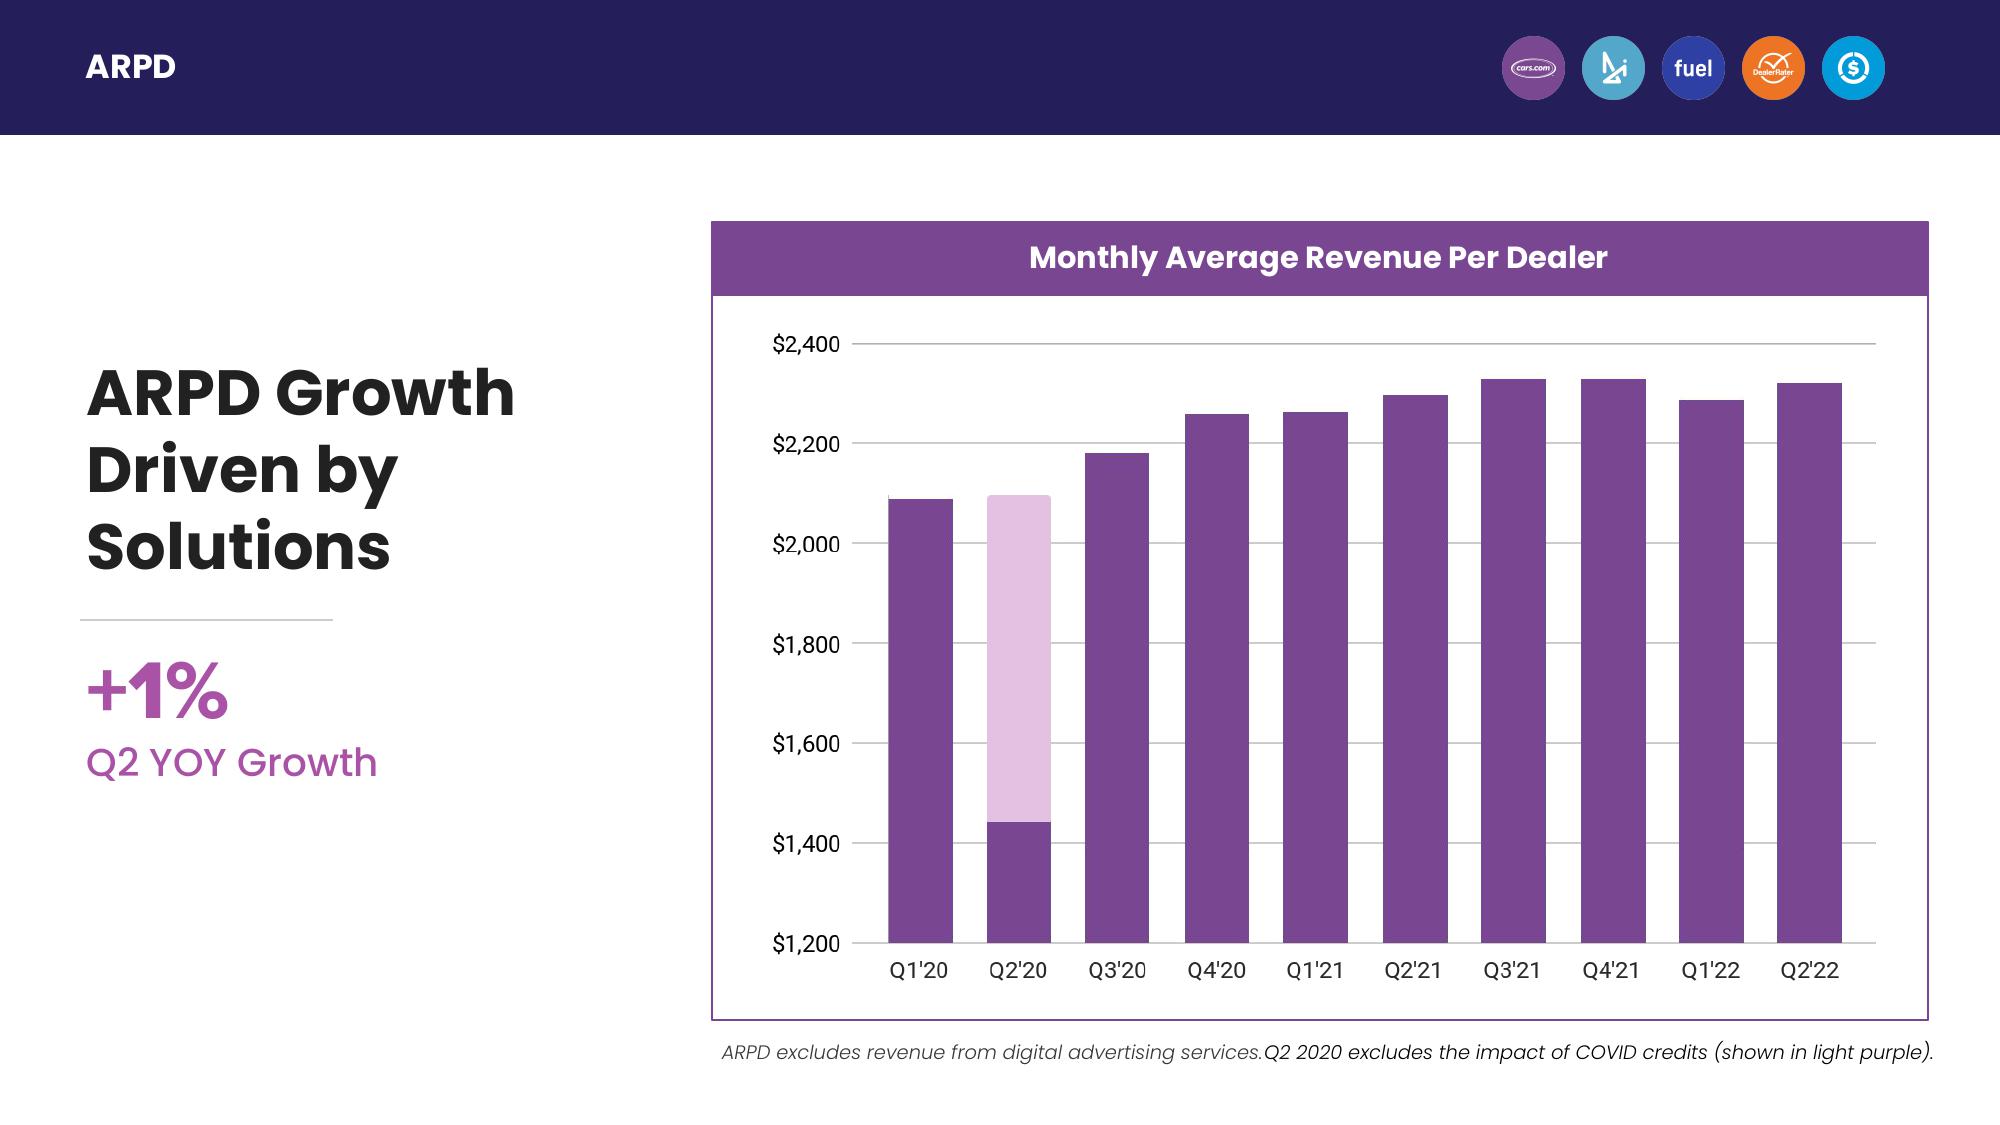
Task: Click the Q3'21 x-axis label
Action: [1512, 970]
